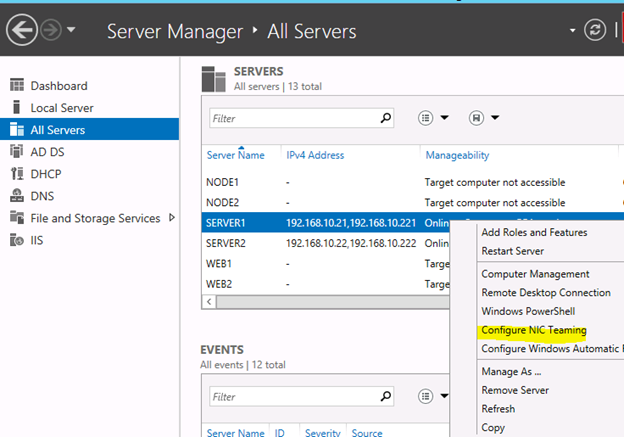The width and height of the screenshot is (624, 437).
Task: Select the WEB2 server row
Action: coord(326,284)
